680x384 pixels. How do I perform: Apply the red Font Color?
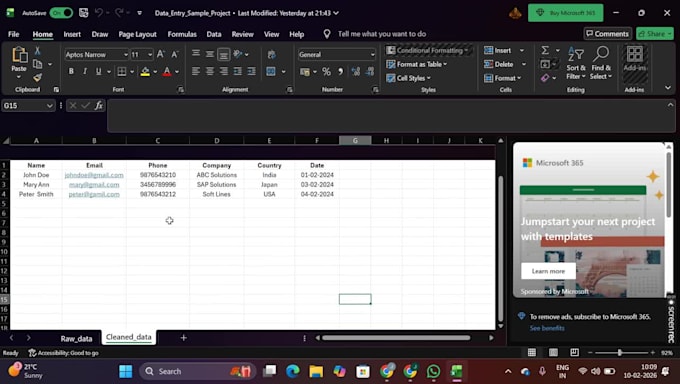pos(167,72)
